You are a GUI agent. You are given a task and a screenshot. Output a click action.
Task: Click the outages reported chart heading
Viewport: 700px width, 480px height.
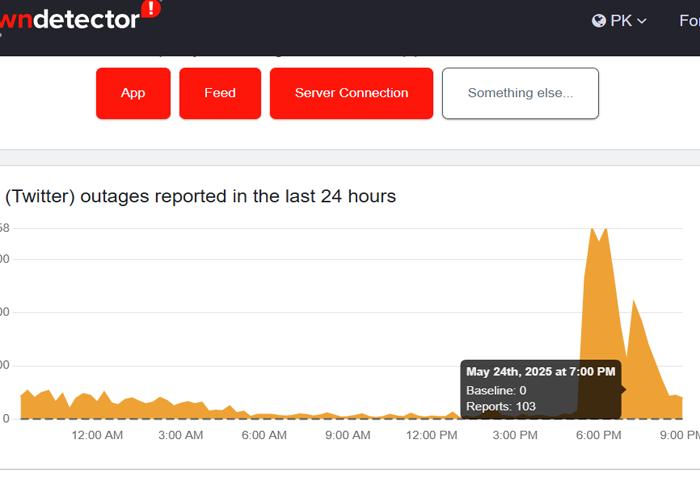(200, 196)
